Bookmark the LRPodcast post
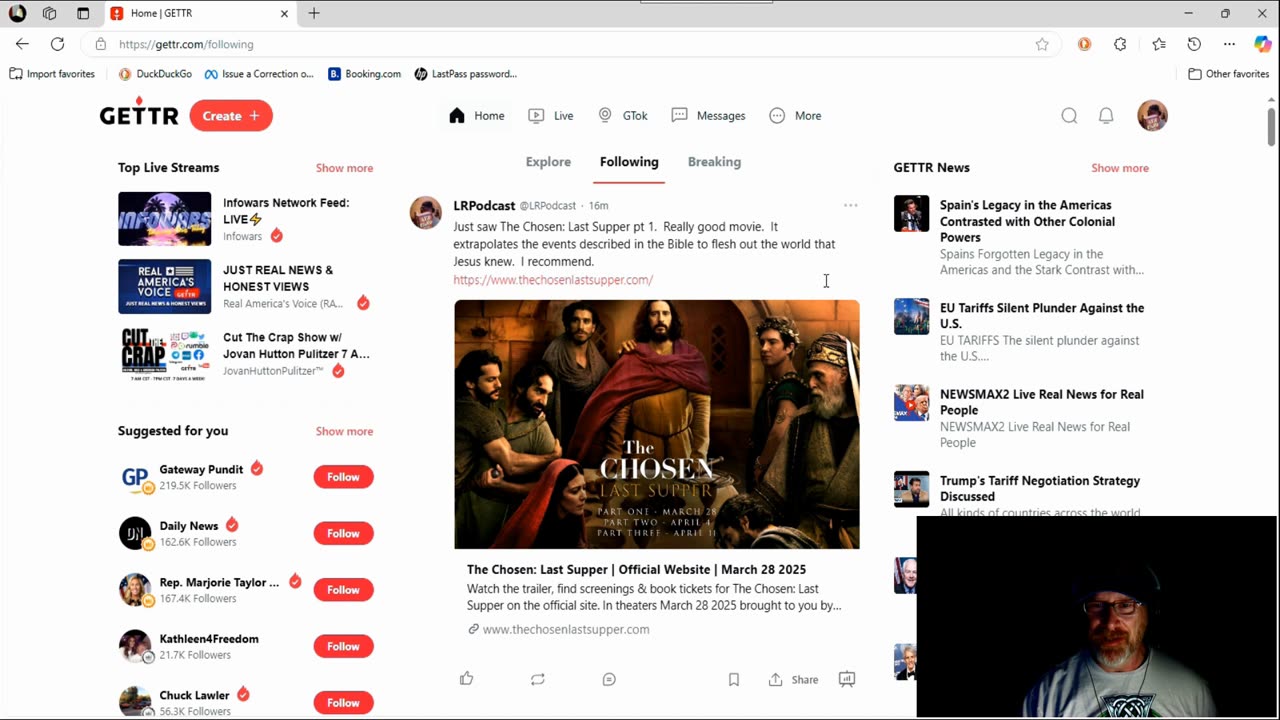The height and width of the screenshot is (720, 1280). pos(733,679)
